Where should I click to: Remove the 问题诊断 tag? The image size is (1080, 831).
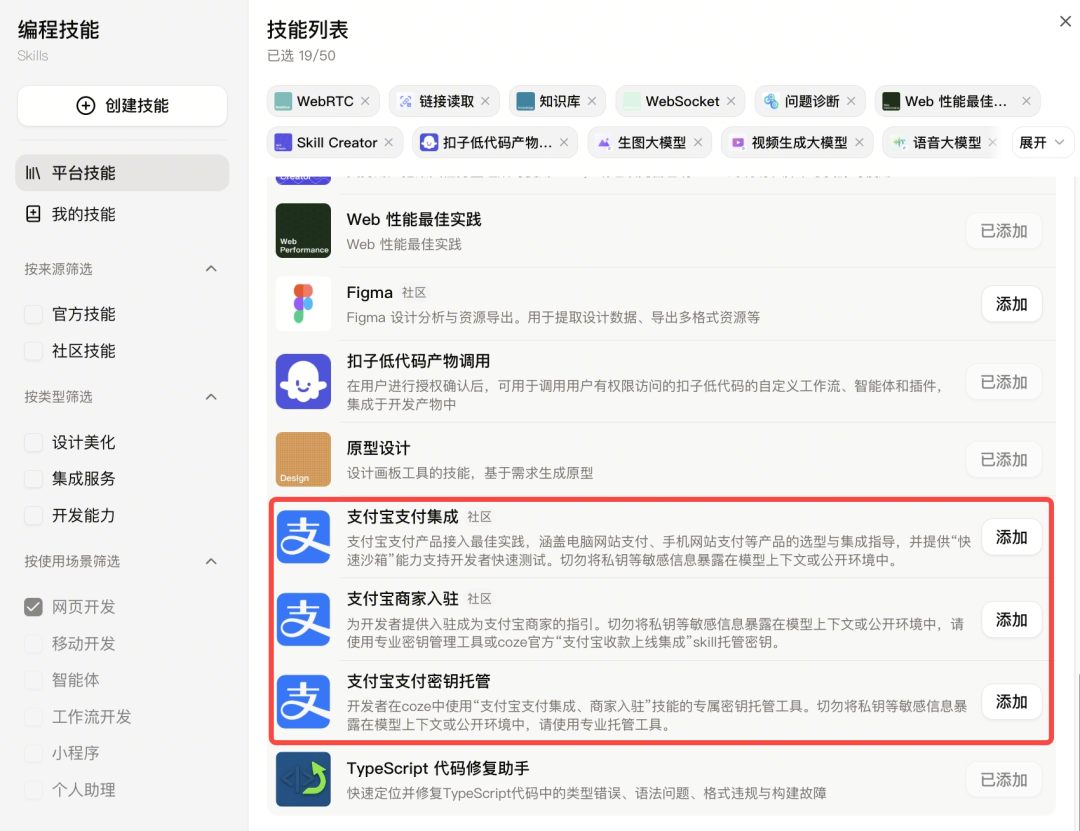(851, 101)
